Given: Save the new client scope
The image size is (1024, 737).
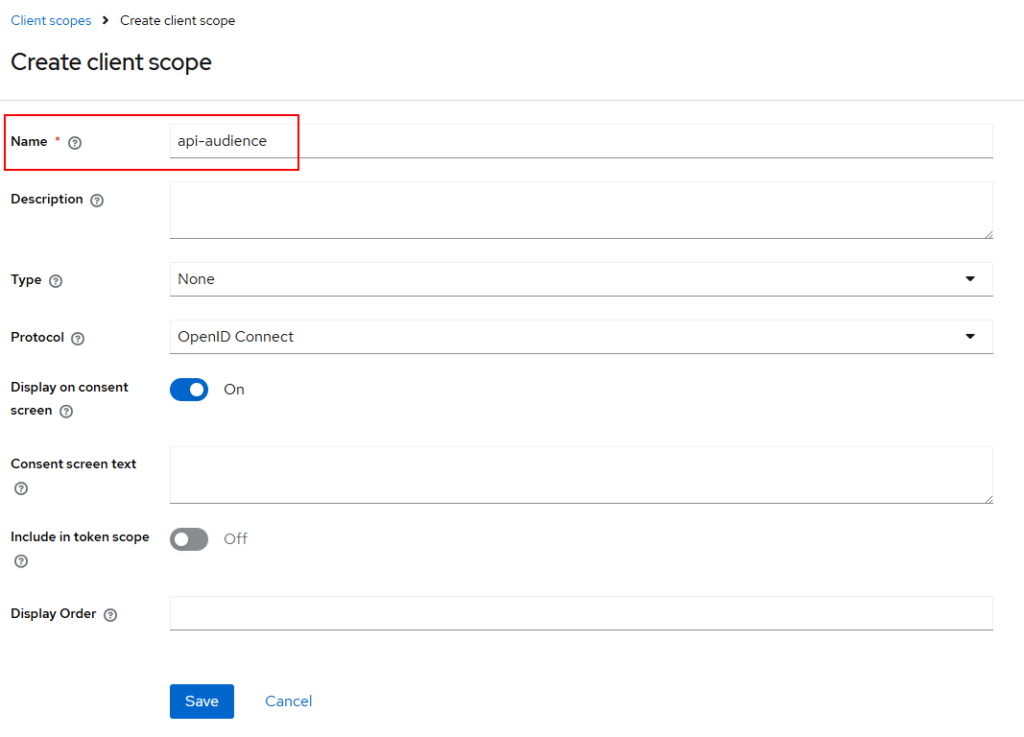Looking at the screenshot, I should (202, 701).
